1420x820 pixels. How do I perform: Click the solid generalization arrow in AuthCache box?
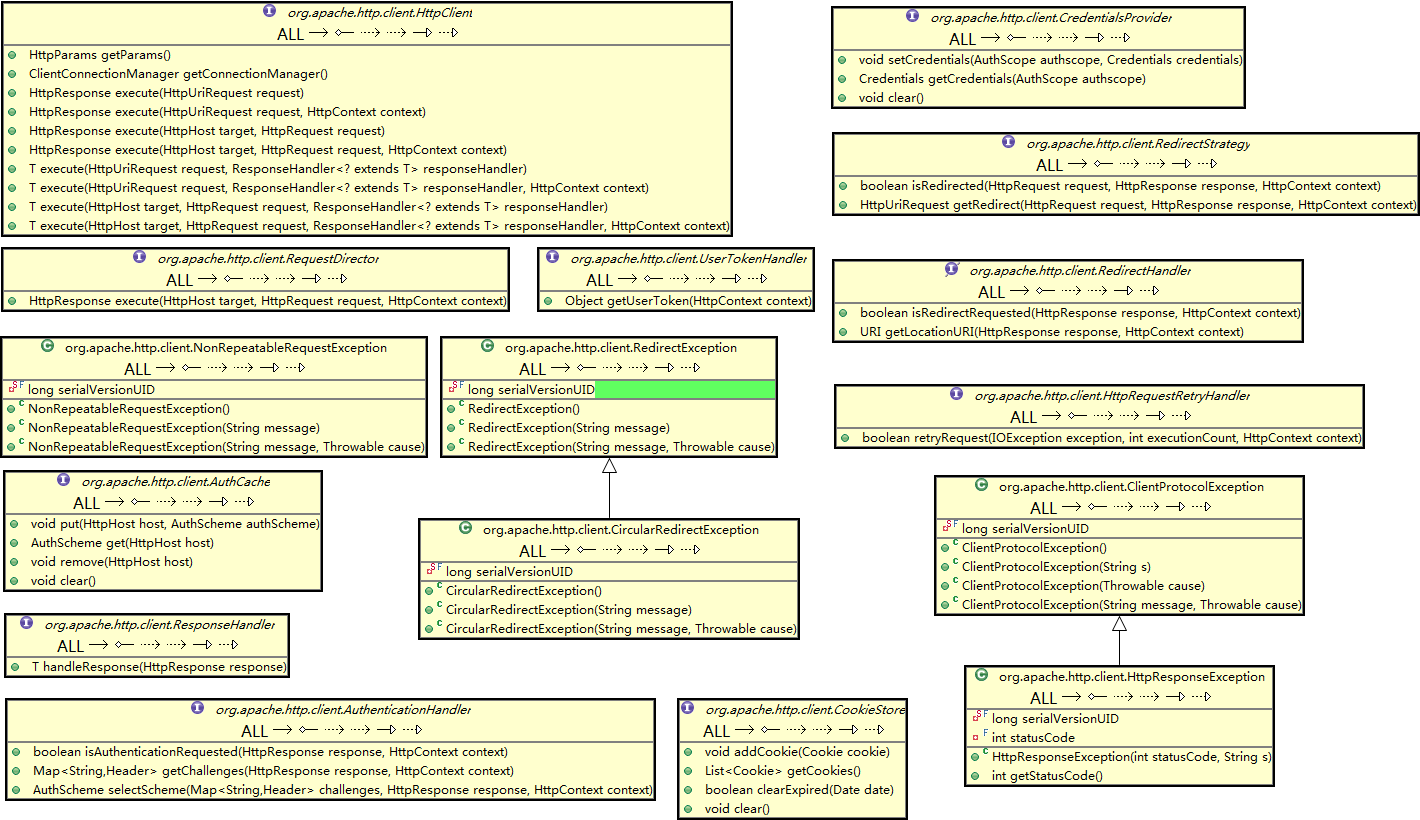coord(217,501)
